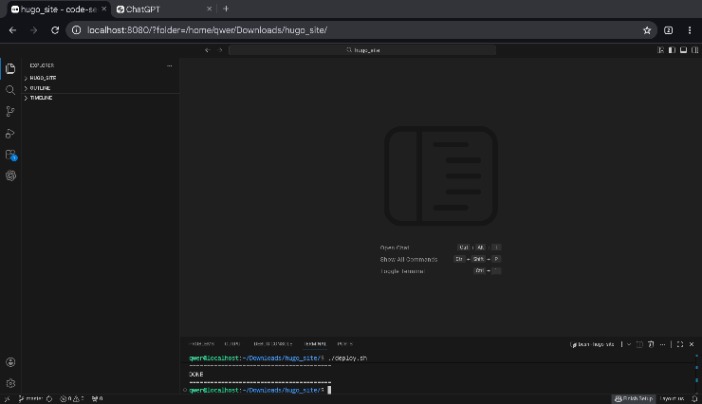
Task: Click the browser address bar URL
Action: (207, 30)
